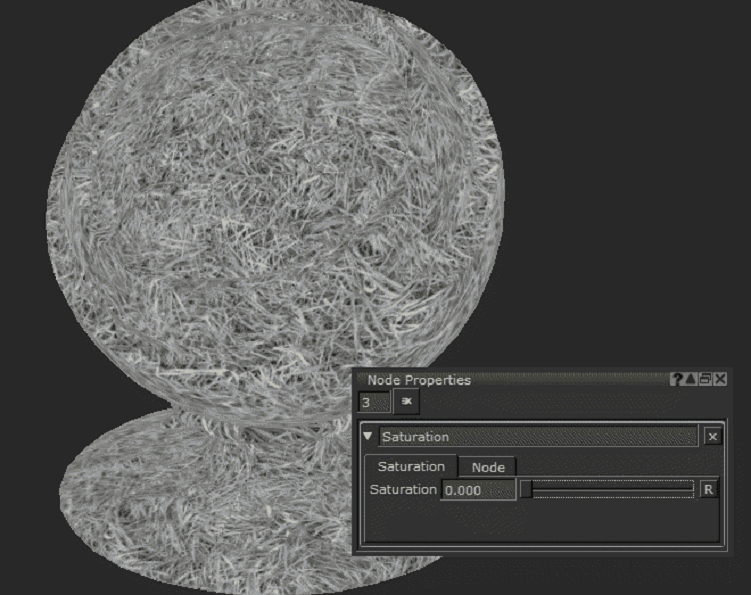Open the Node tab
The height and width of the screenshot is (595, 751).
(488, 467)
